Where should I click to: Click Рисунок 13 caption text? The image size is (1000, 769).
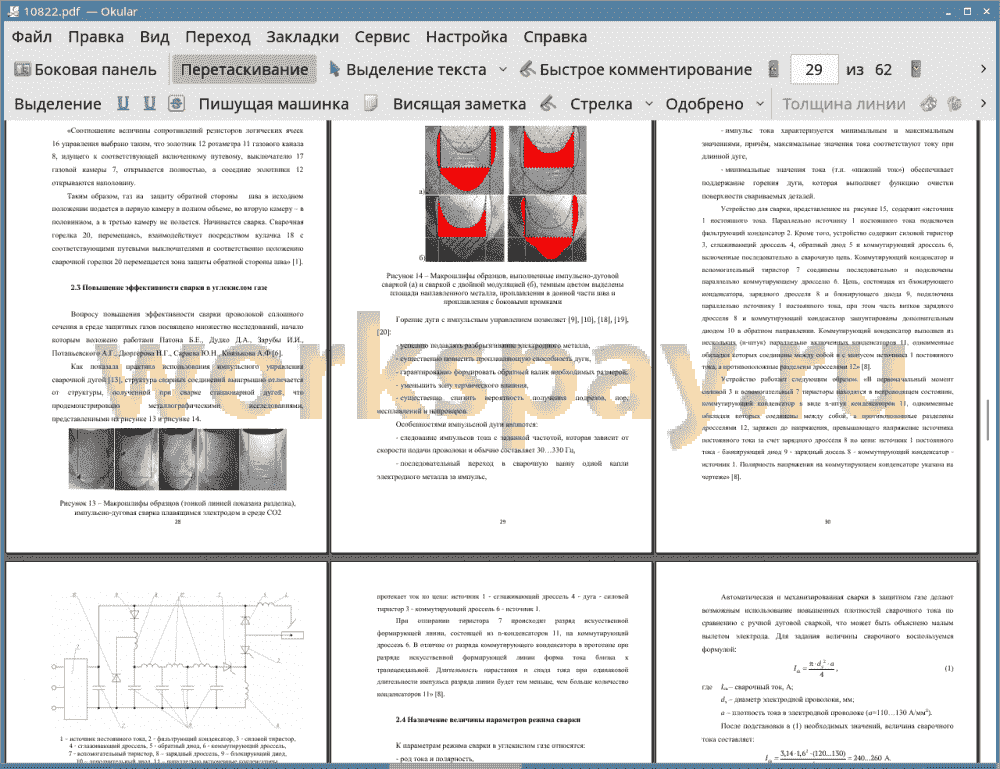click(x=177, y=508)
